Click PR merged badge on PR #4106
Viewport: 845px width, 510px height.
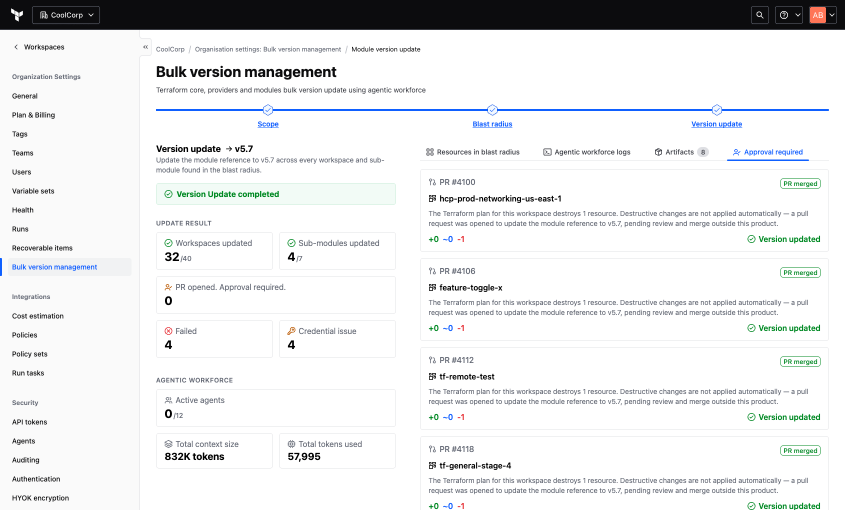800,273
